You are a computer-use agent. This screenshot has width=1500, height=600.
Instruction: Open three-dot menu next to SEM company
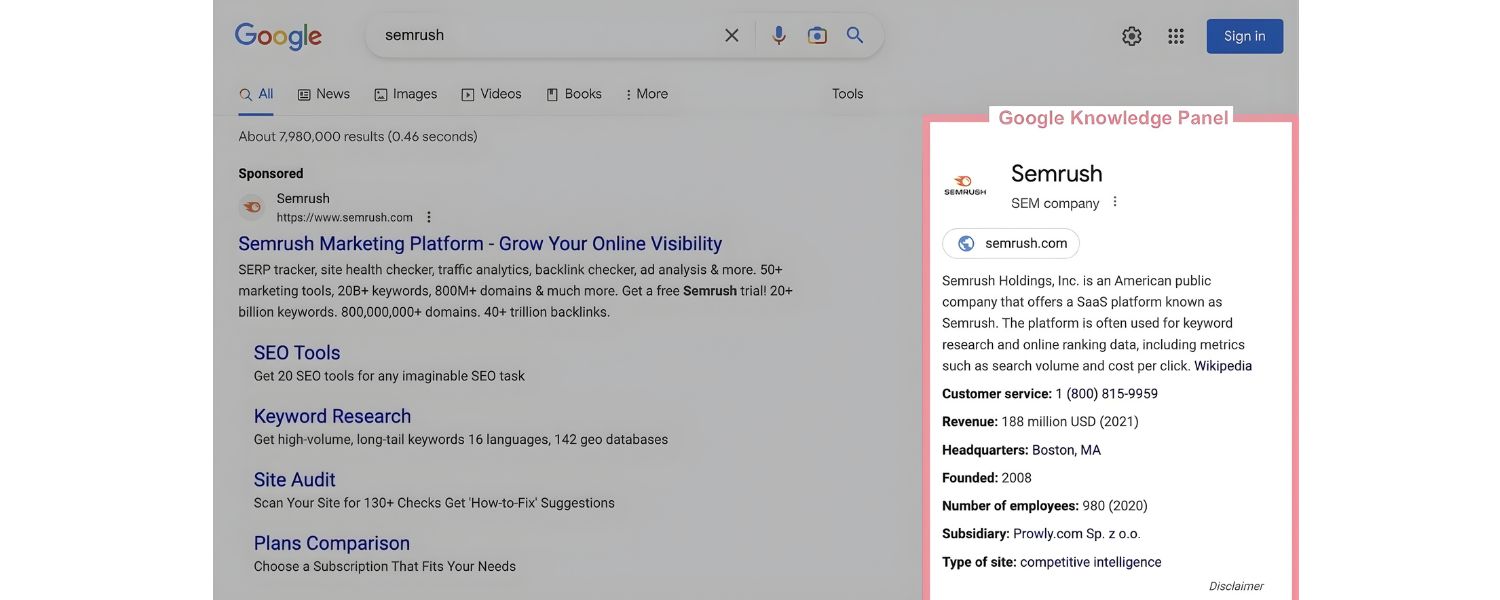1115,202
